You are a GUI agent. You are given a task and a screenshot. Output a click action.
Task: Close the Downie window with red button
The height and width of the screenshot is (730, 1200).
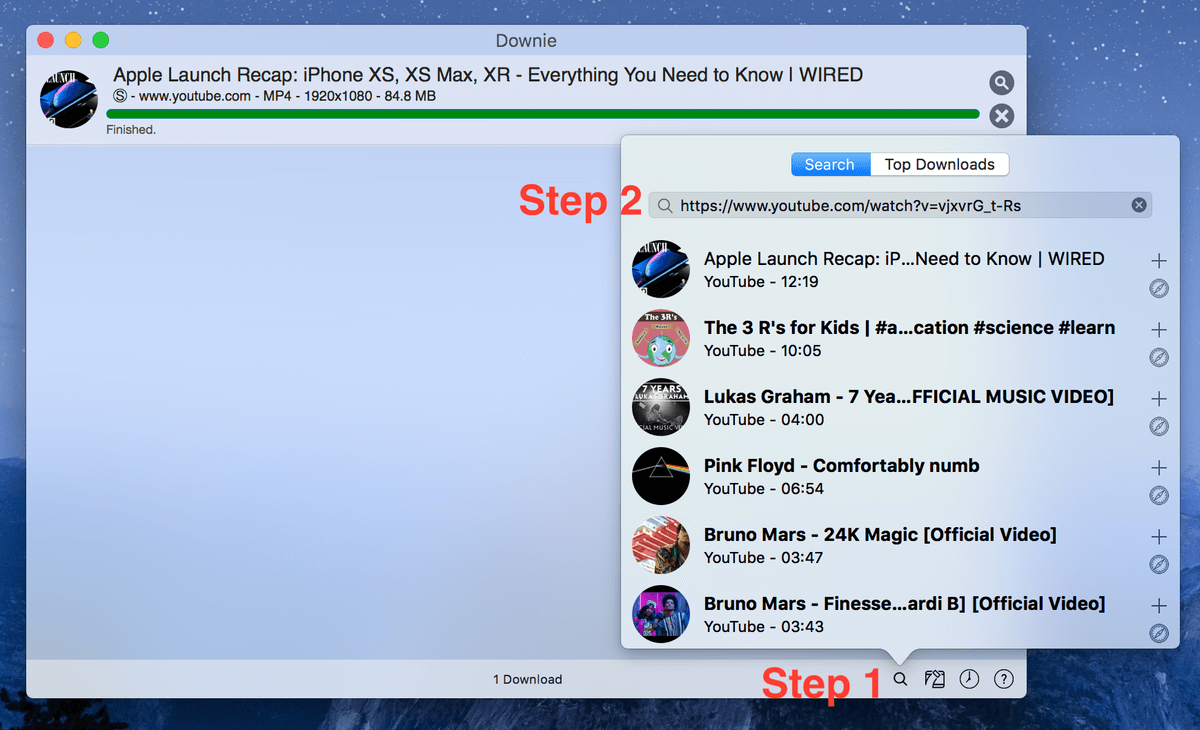[45, 40]
